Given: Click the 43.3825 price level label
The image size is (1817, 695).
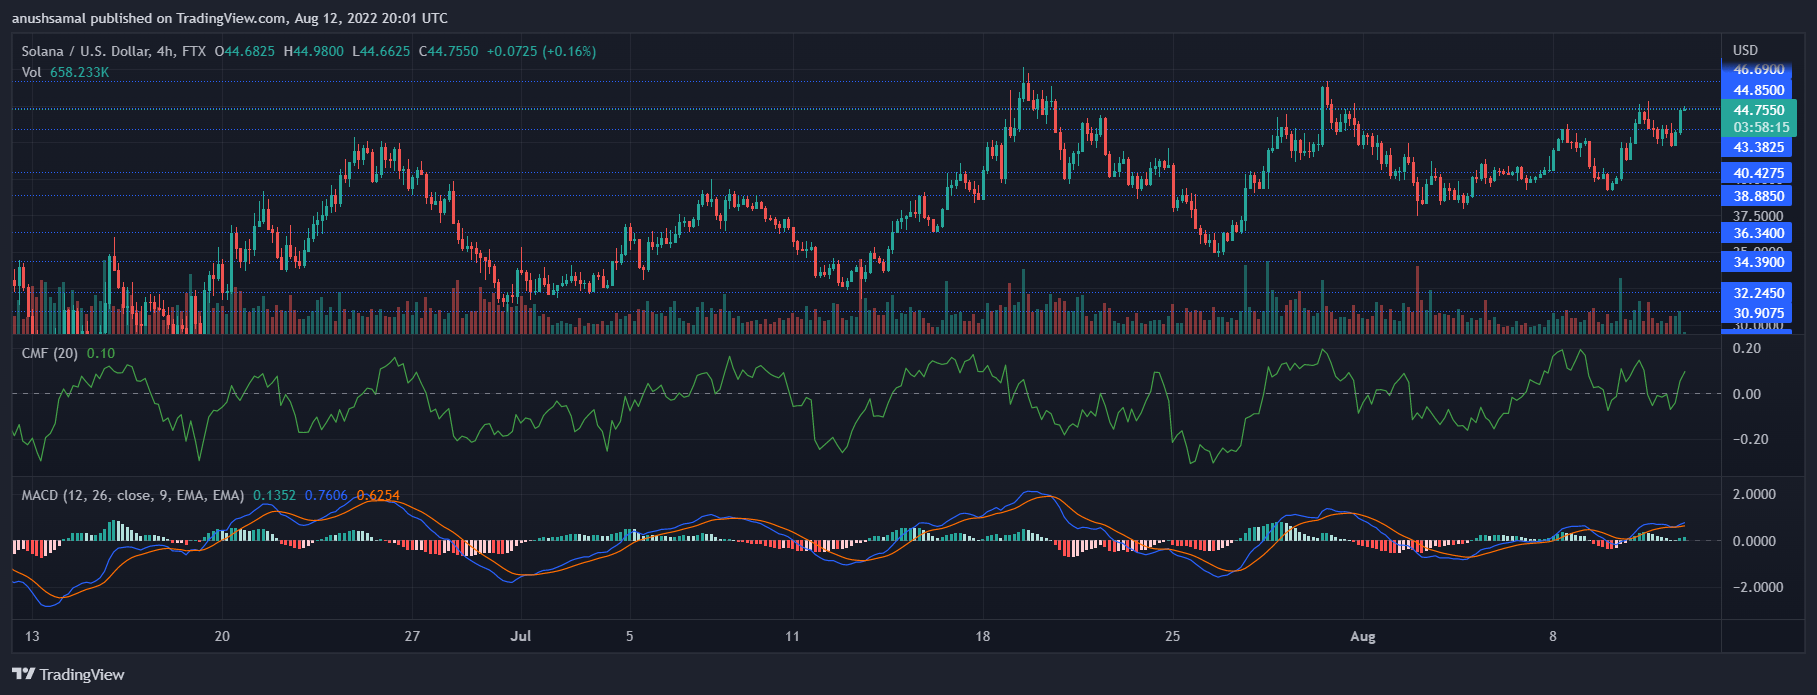Looking at the screenshot, I should 1759,147.
